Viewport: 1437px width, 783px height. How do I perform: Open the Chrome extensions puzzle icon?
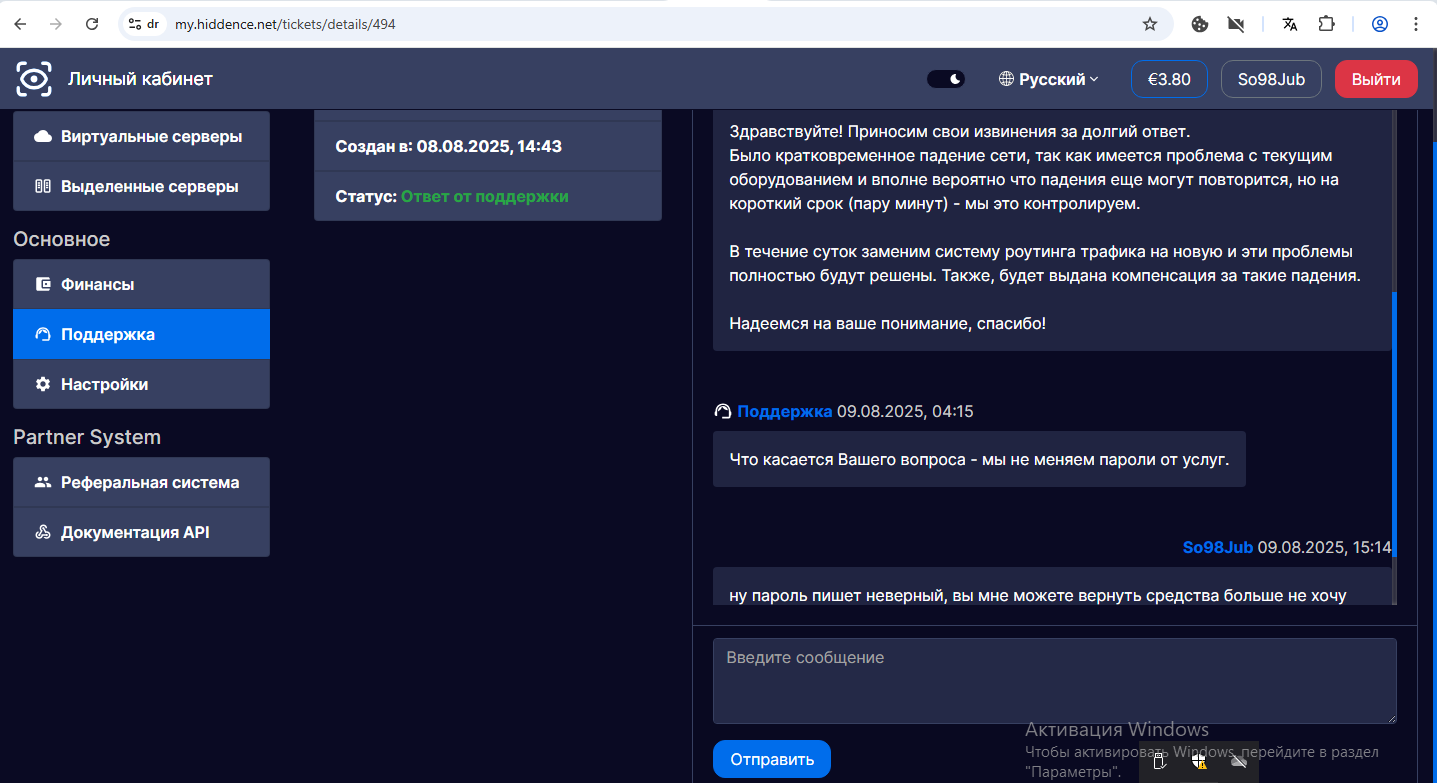(1327, 24)
